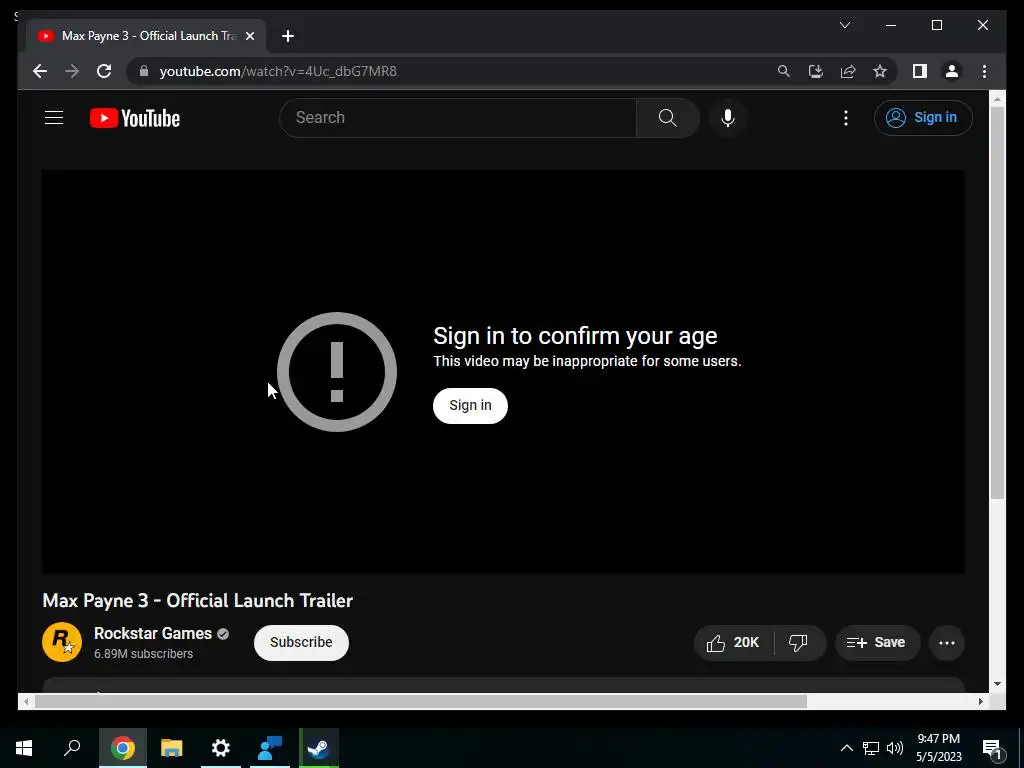The image size is (1024, 768).
Task: Open Chrome side panel icon
Action: 920,71
